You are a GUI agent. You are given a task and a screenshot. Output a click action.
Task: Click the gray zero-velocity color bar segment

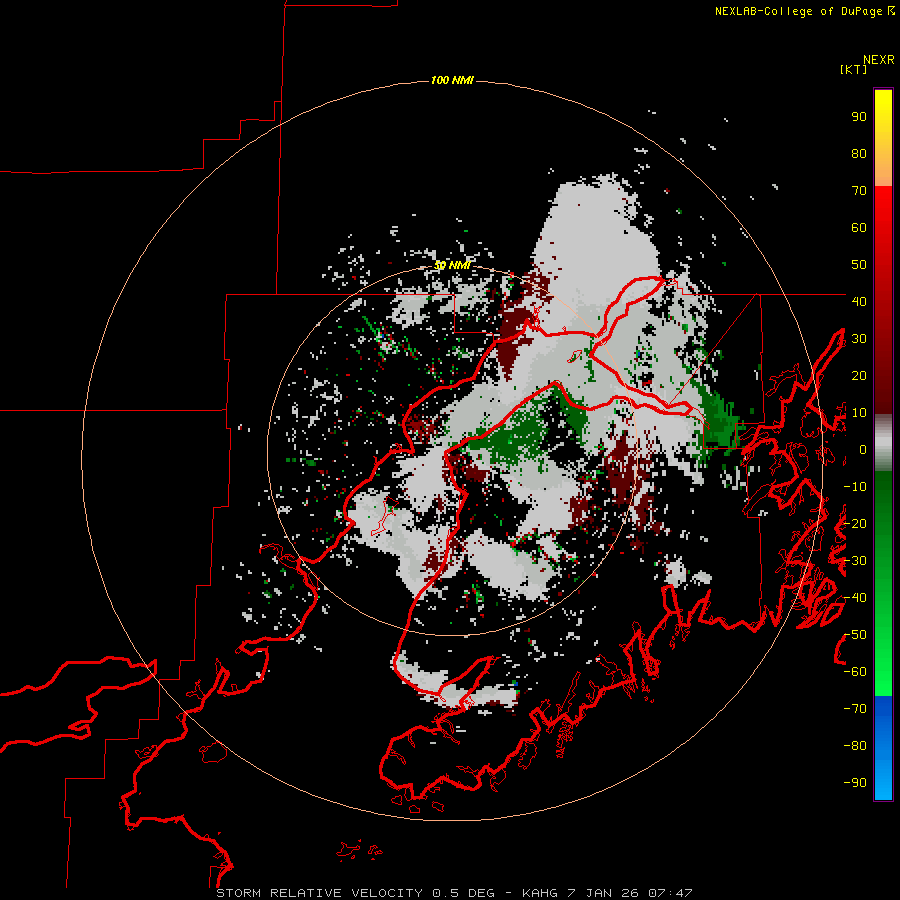[x=883, y=443]
